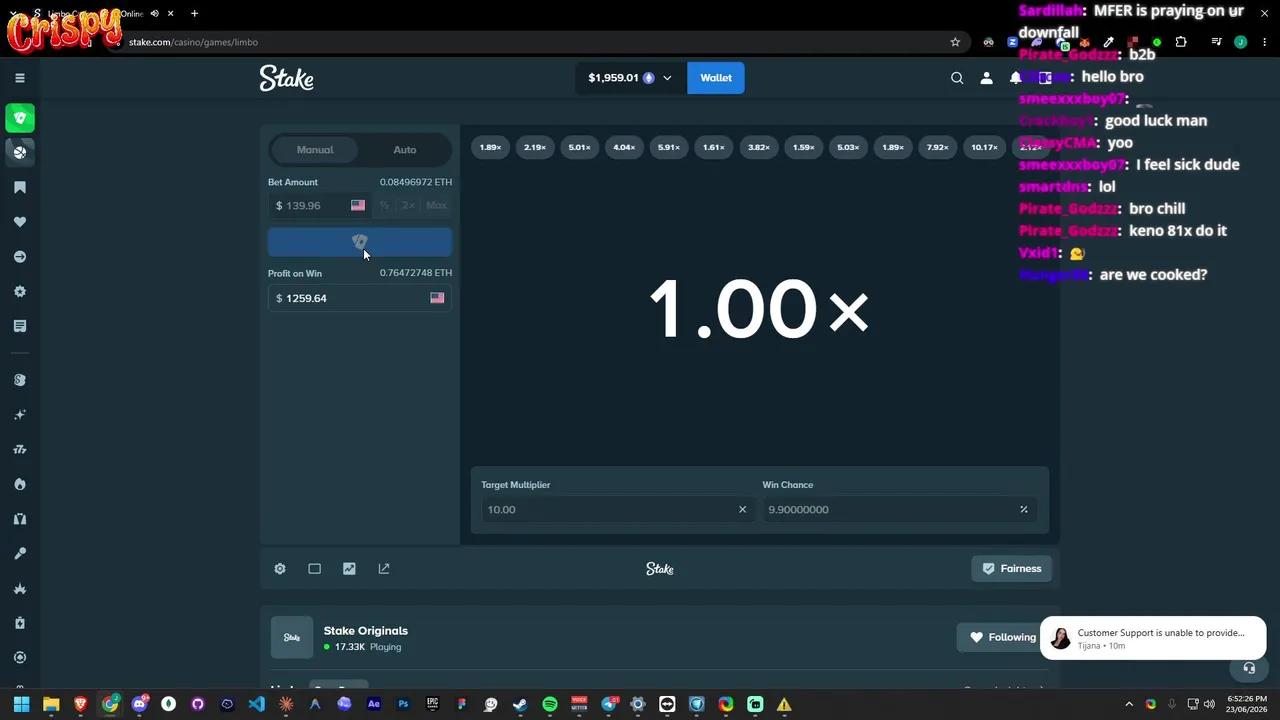Open the Customer Support chat notification

click(1153, 638)
